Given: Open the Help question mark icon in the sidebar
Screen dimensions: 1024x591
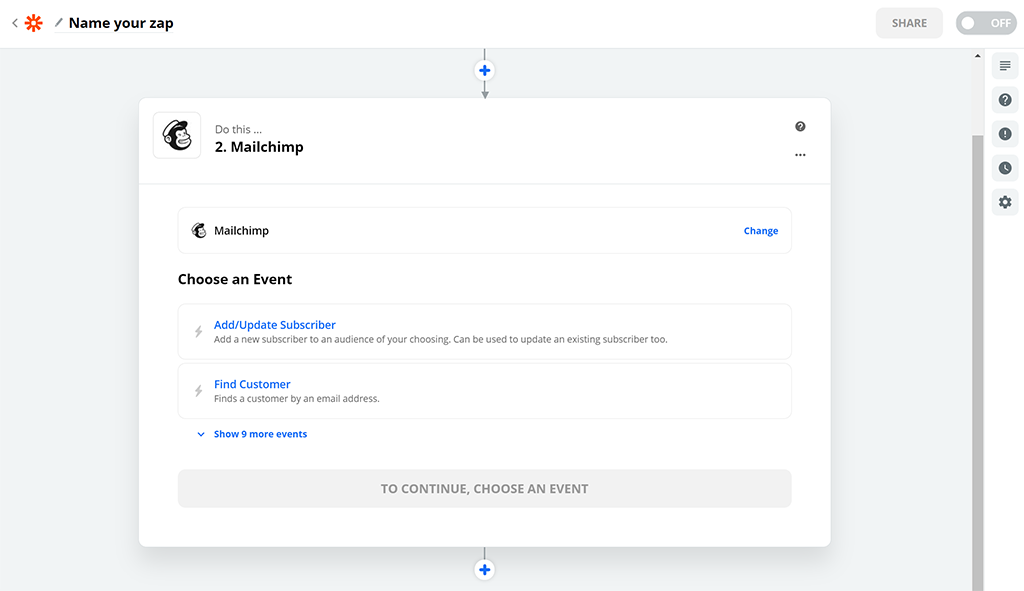Looking at the screenshot, I should pos(1004,99).
